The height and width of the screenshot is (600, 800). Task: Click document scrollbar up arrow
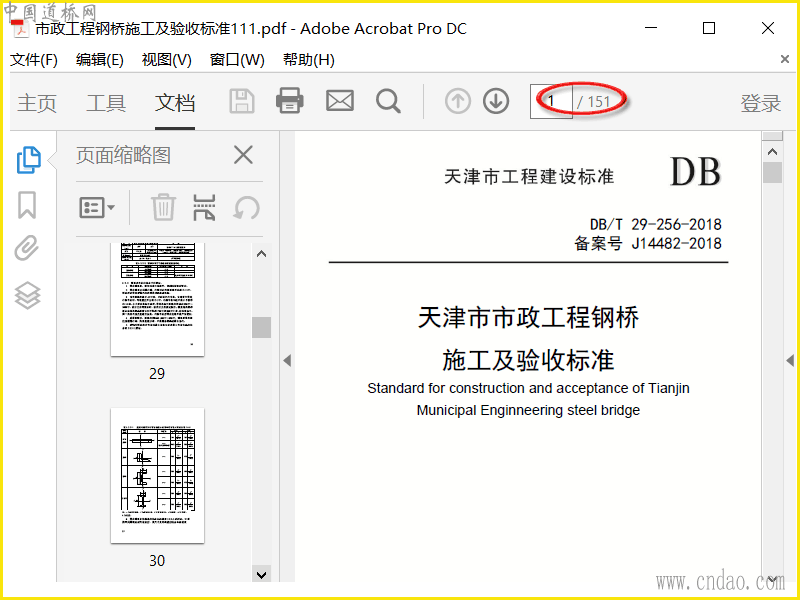point(772,152)
